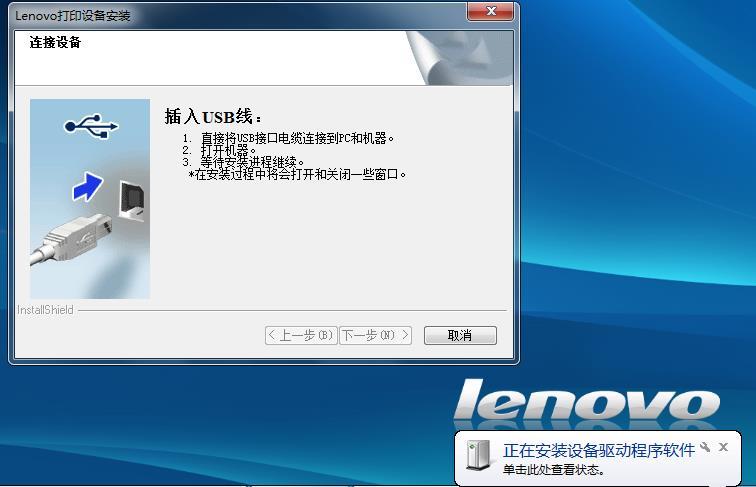Click the blue arrow pointing to USB port

coord(87,187)
